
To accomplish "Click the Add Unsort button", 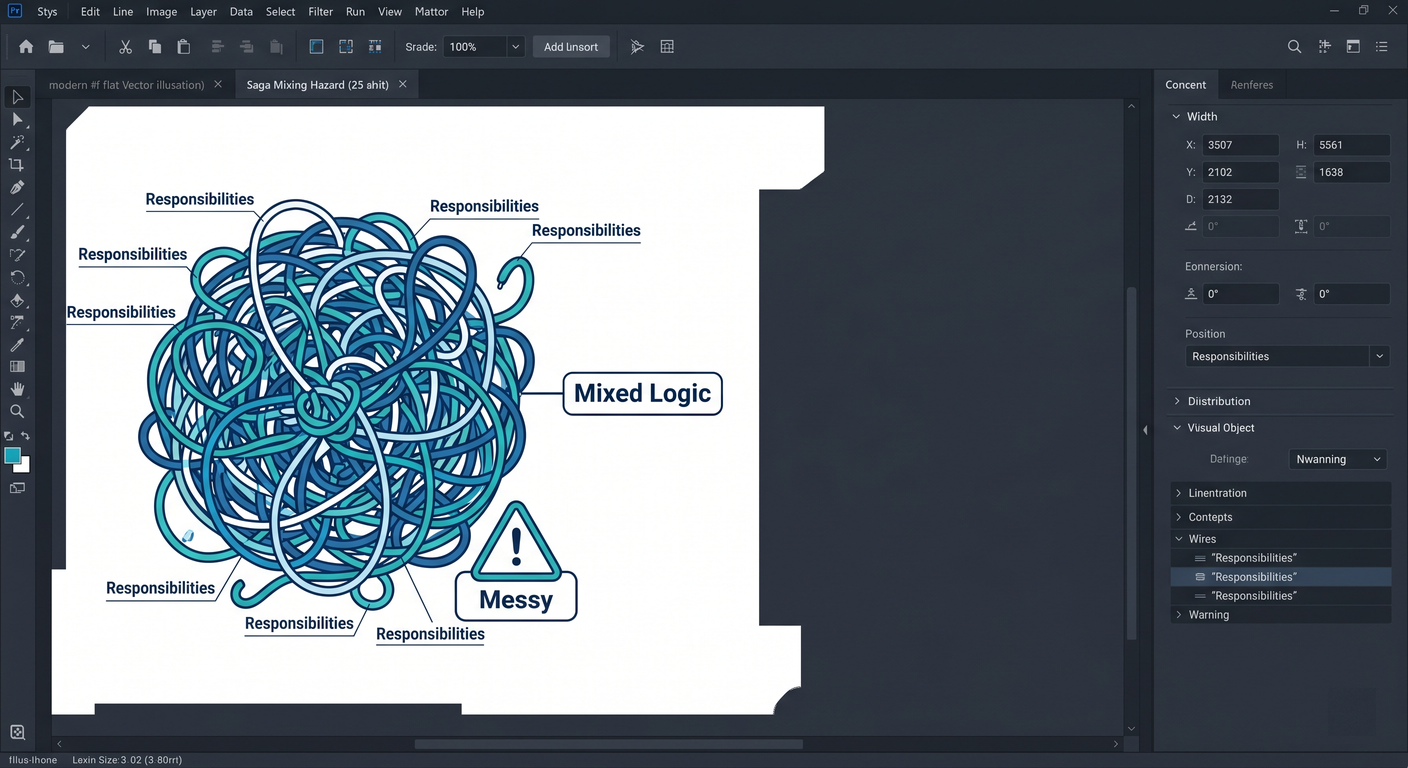I will click(571, 47).
